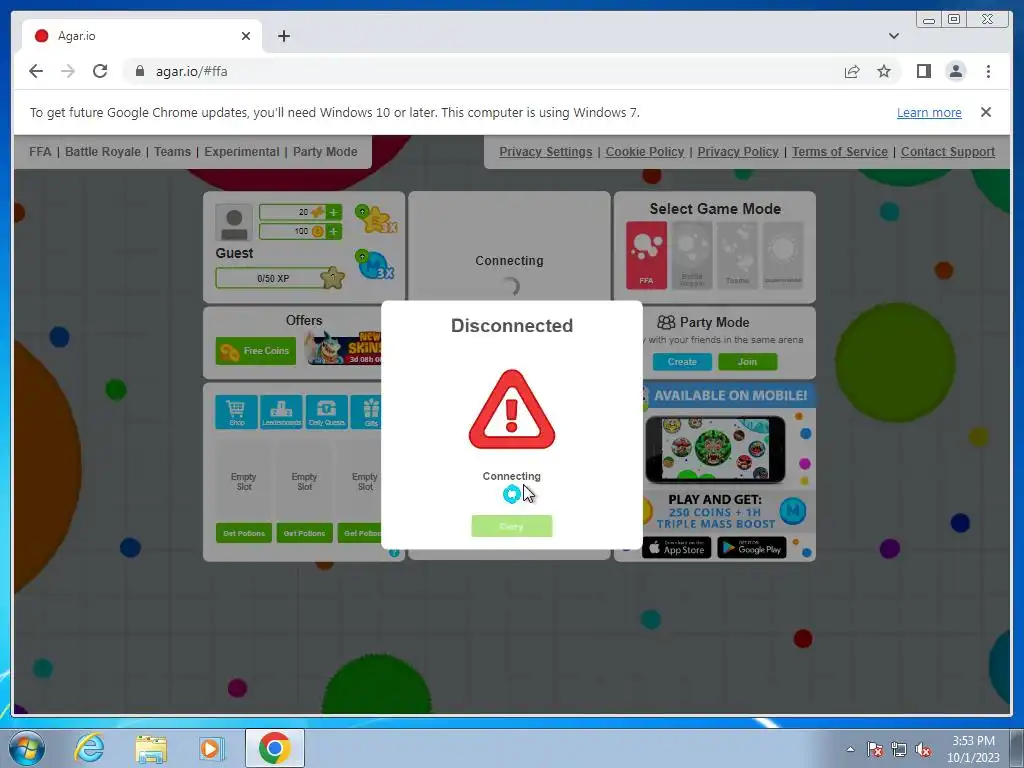
Task: Add DNA with the green plus beside 20
Action: pos(334,212)
